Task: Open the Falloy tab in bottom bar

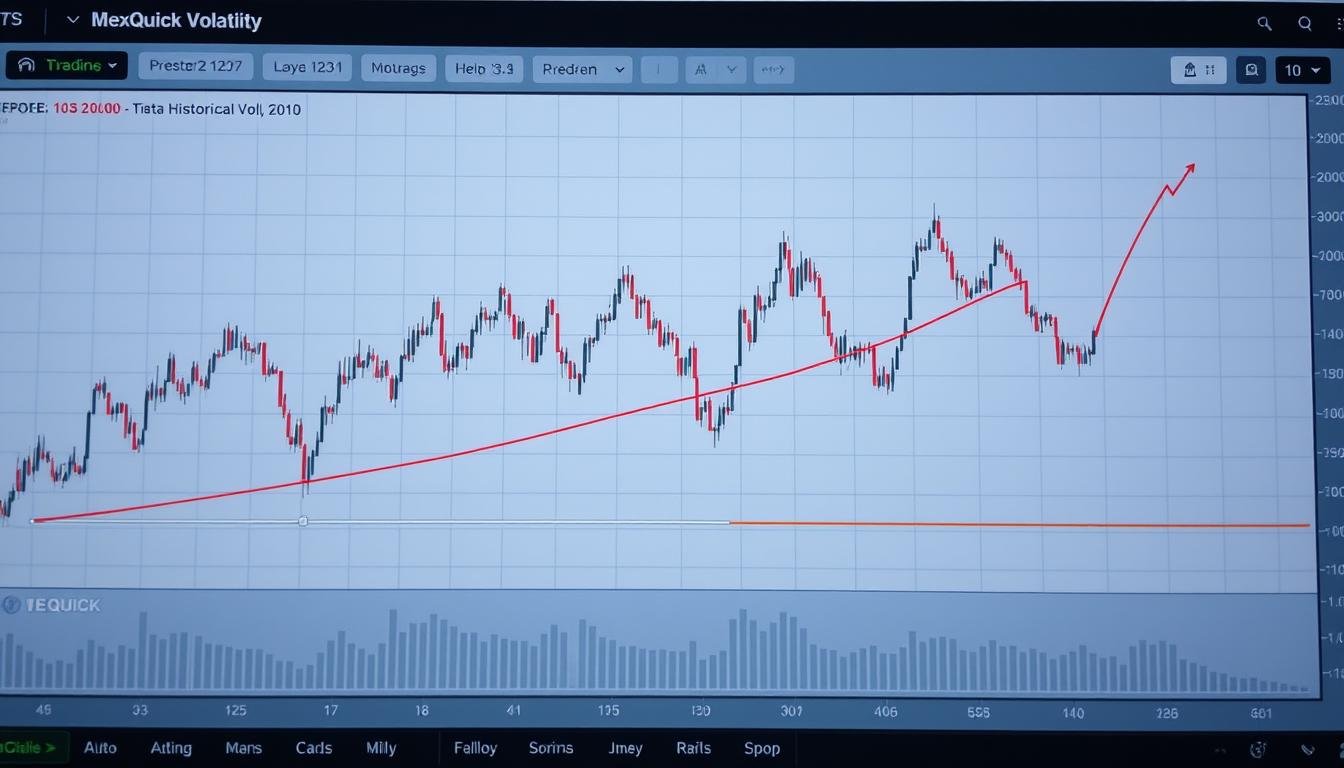Action: coord(475,748)
